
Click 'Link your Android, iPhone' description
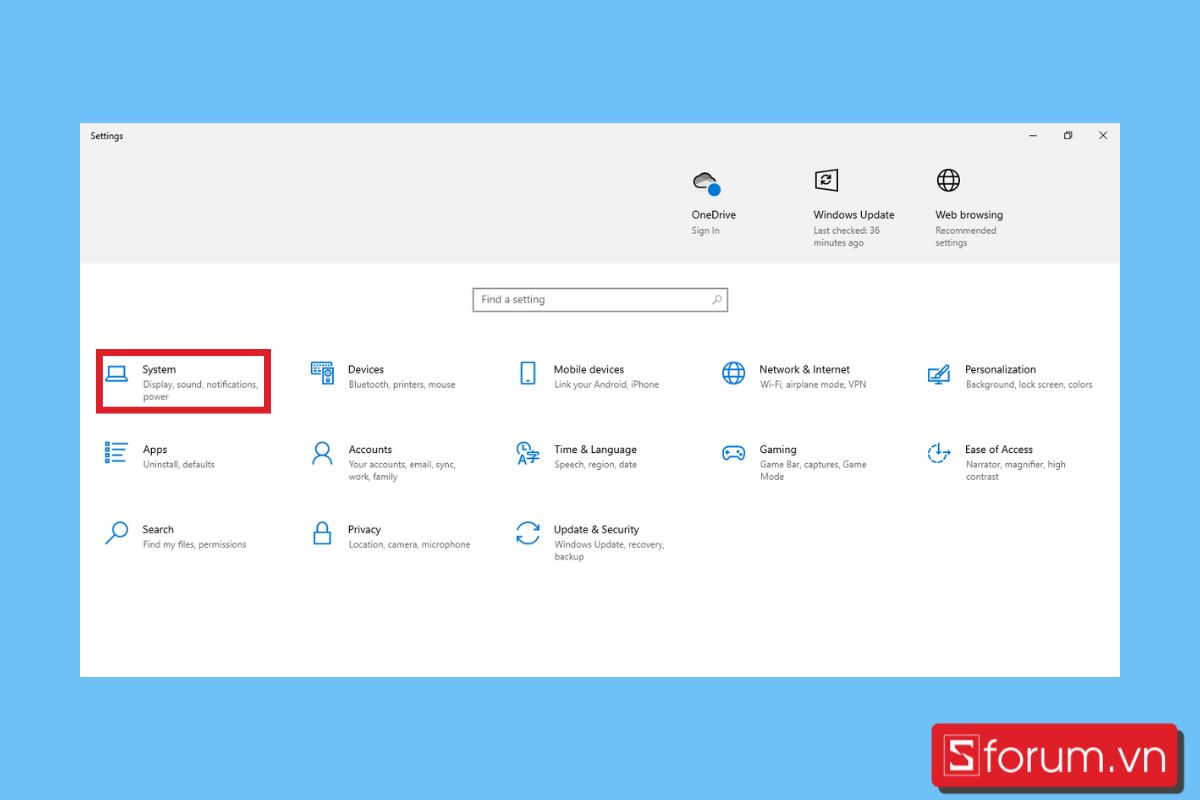pyautogui.click(x=607, y=385)
